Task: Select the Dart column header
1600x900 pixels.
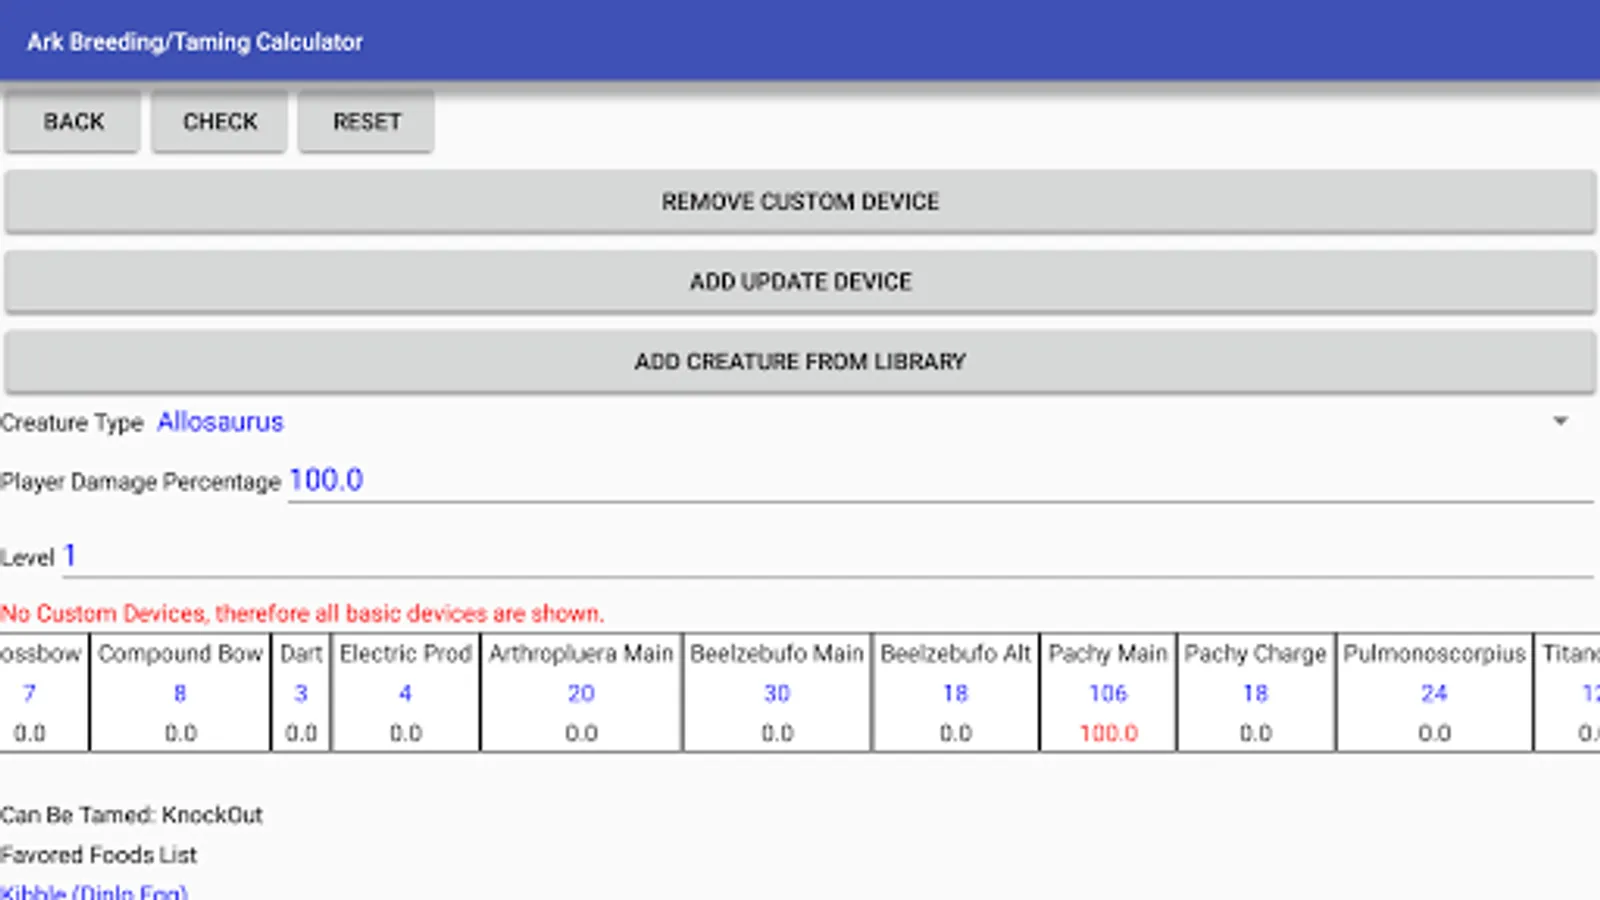Action: pos(301,653)
